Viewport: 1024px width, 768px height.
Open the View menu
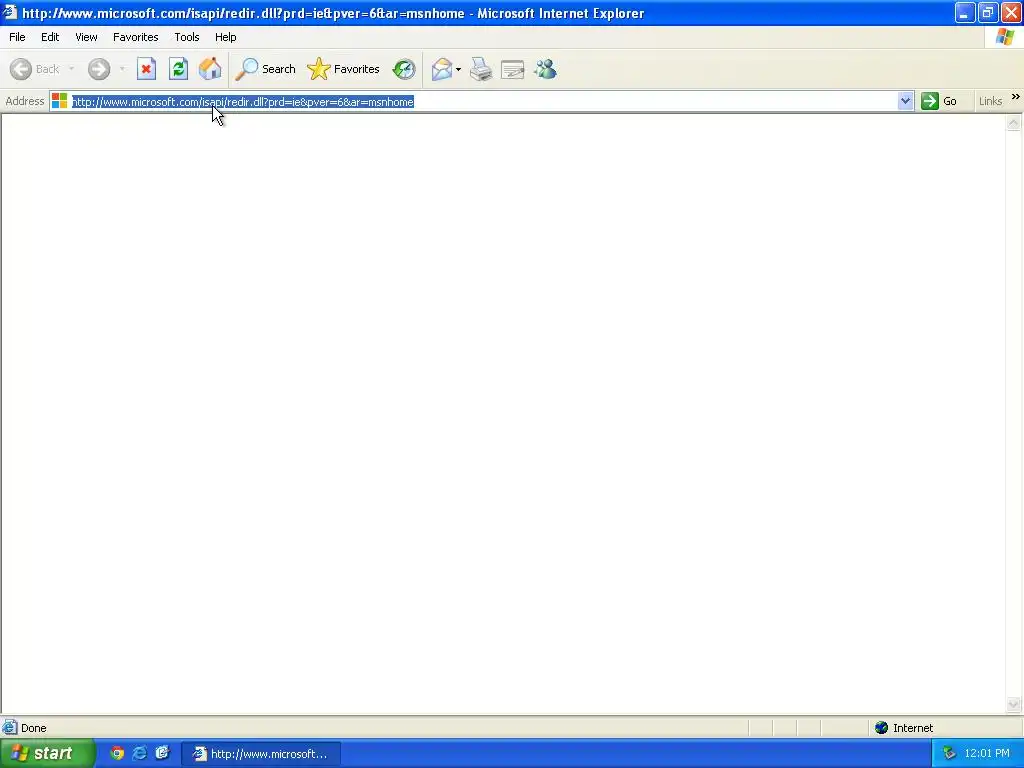click(x=86, y=37)
